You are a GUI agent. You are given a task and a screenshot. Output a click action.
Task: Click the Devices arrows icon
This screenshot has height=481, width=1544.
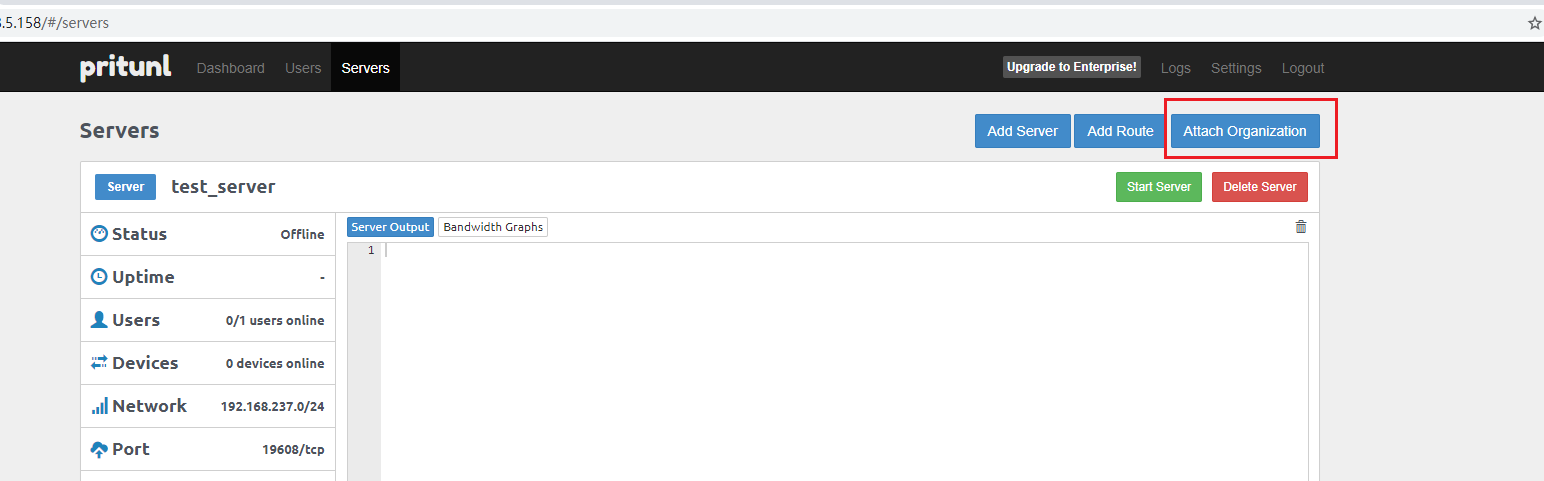coord(99,363)
